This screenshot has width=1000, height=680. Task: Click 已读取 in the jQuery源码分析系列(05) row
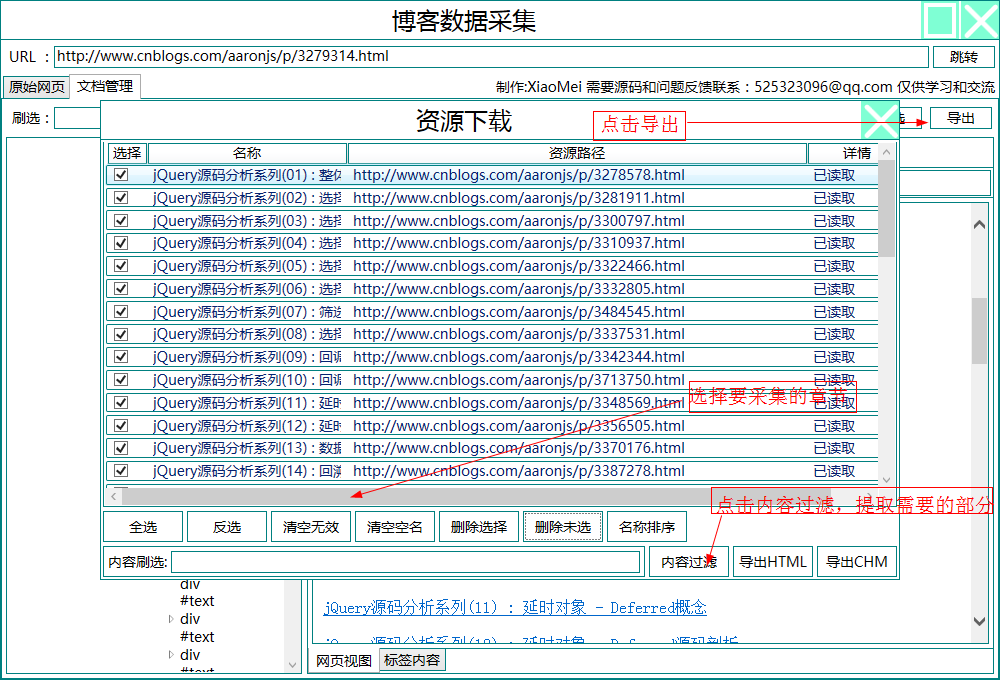(834, 266)
